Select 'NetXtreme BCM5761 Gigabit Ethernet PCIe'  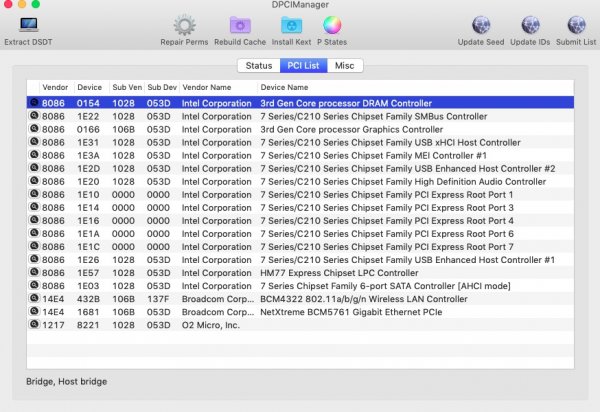(x=351, y=312)
